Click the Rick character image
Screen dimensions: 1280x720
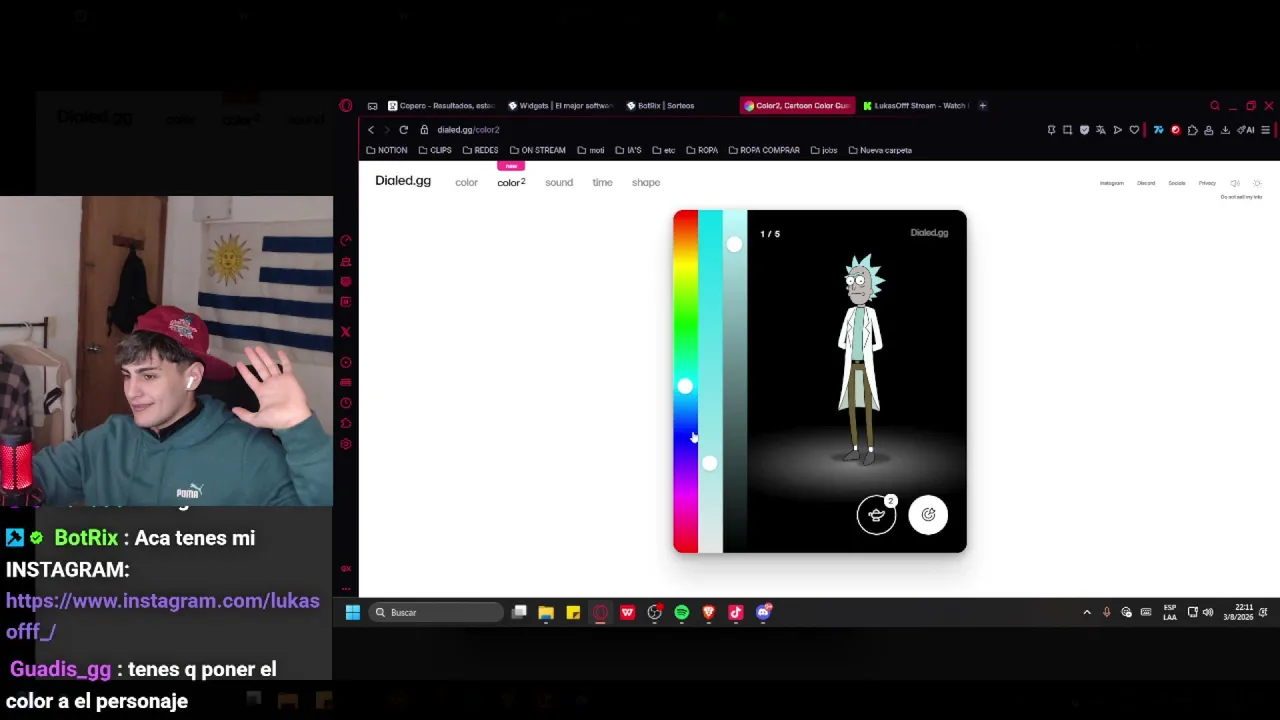tap(859, 360)
